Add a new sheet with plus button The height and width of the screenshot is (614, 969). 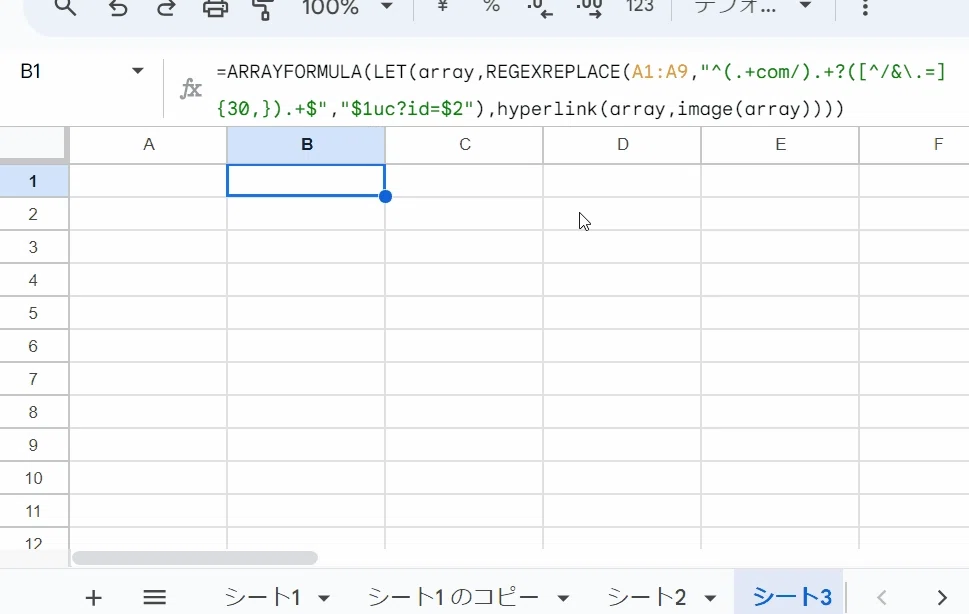[x=93, y=597]
